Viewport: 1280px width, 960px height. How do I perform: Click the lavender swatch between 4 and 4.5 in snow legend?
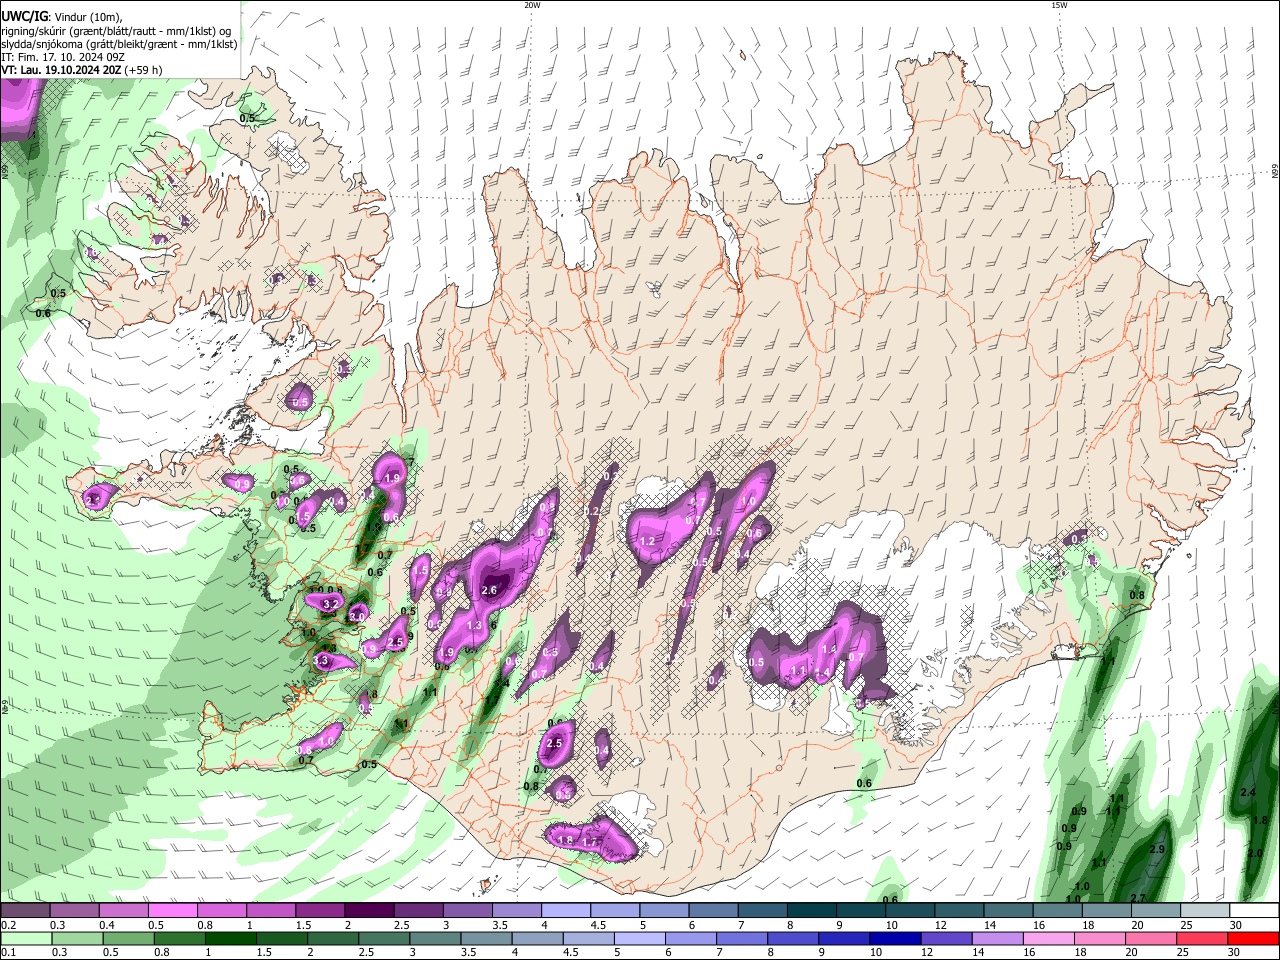click(x=566, y=910)
